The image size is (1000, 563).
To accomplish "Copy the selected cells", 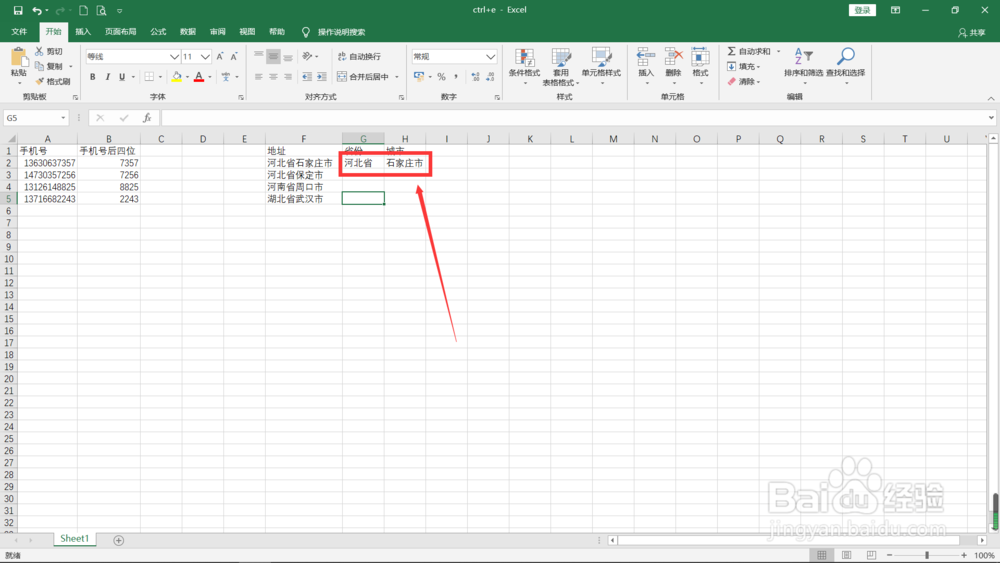I will point(50,66).
